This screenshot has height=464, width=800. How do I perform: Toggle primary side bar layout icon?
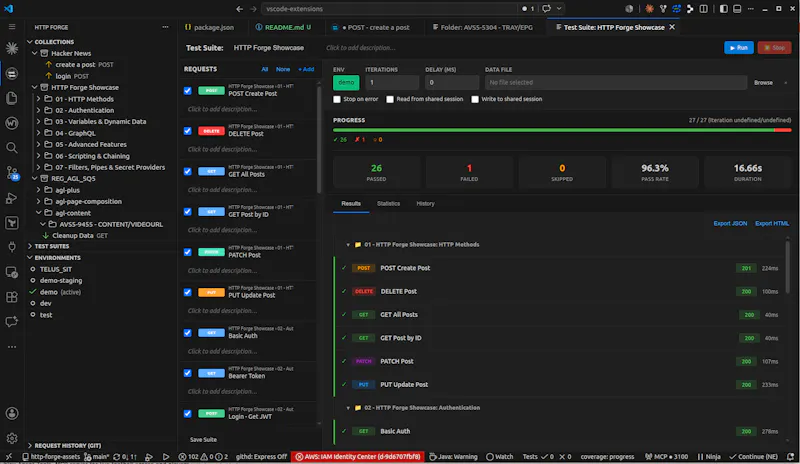click(x=723, y=9)
